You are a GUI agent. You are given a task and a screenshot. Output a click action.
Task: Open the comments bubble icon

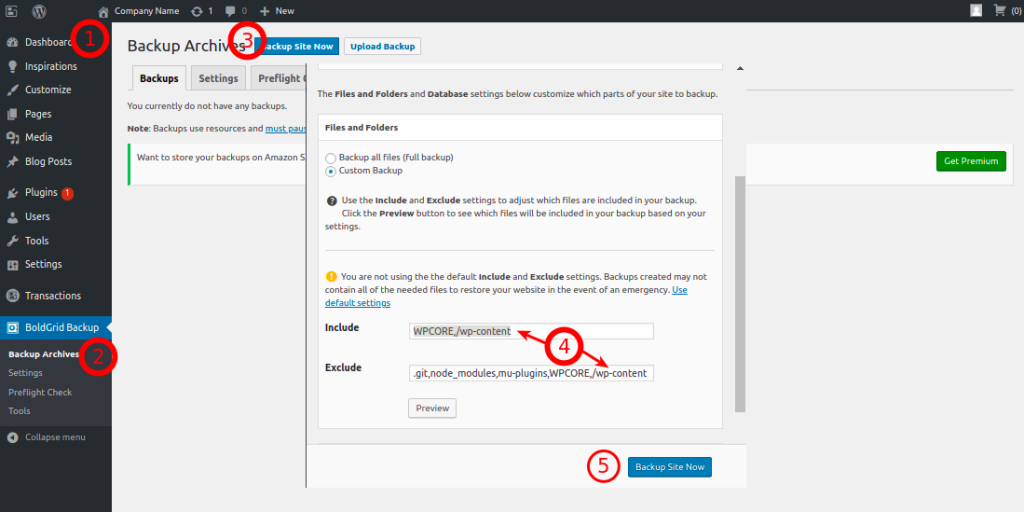230,11
